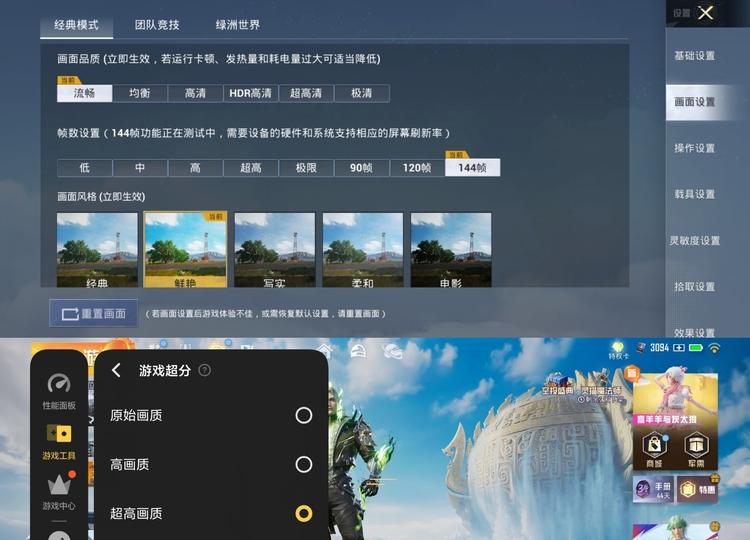Set graphics quality to 高清
The height and width of the screenshot is (540, 750).
coord(196,93)
